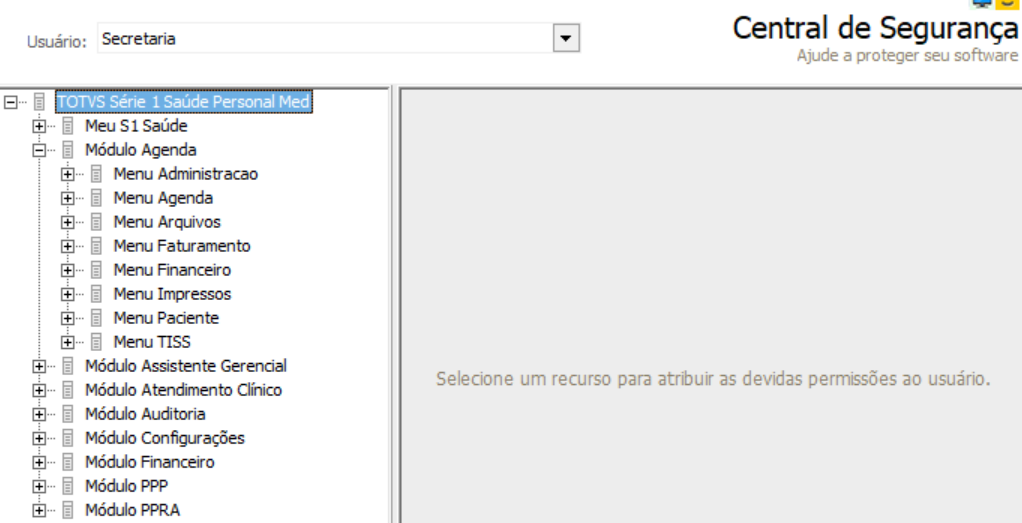Expand the Menu Financeiro node
This screenshot has width=1022, height=523.
click(x=67, y=270)
